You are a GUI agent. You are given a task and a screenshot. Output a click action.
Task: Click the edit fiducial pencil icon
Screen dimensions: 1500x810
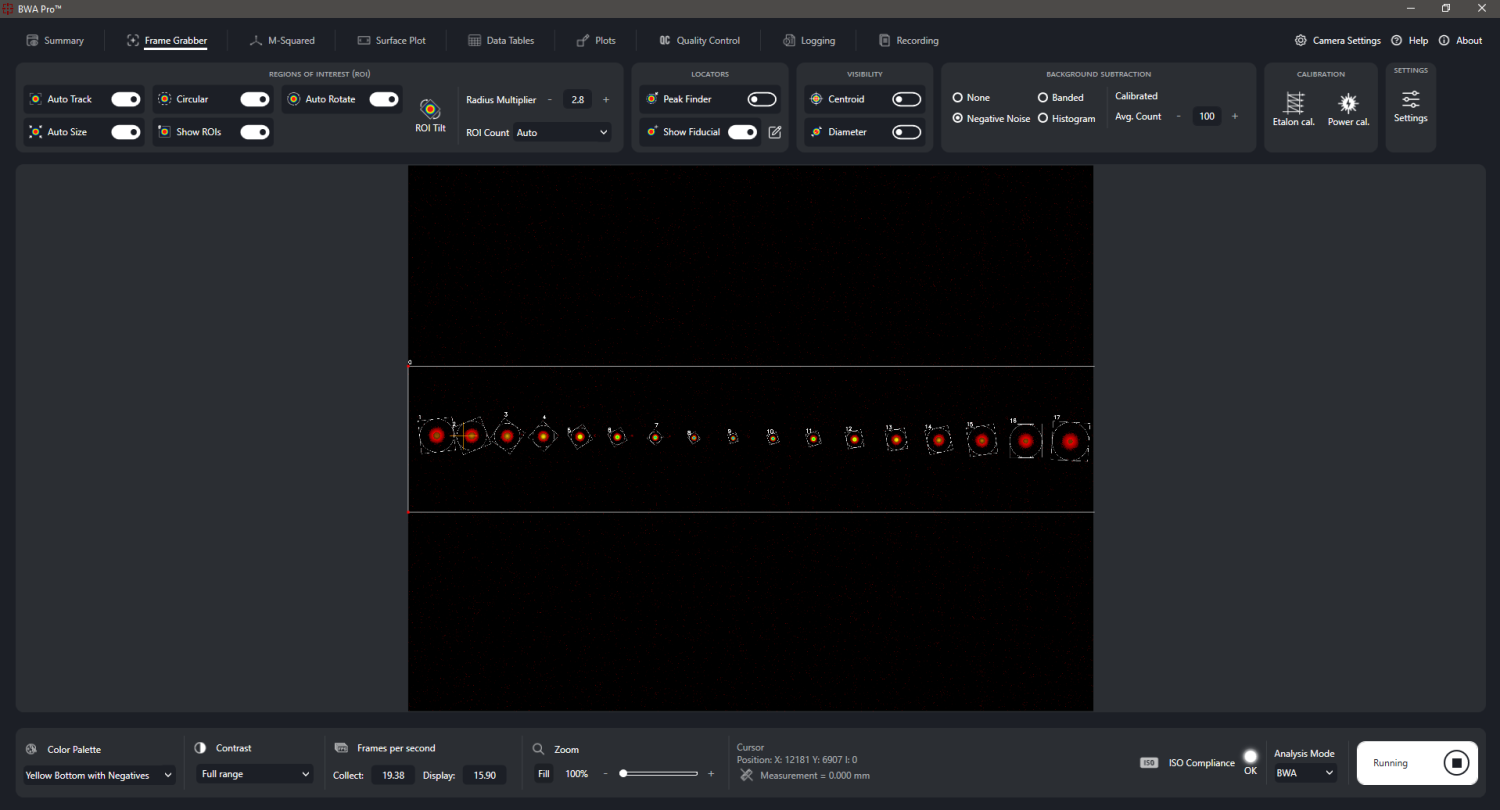774,132
